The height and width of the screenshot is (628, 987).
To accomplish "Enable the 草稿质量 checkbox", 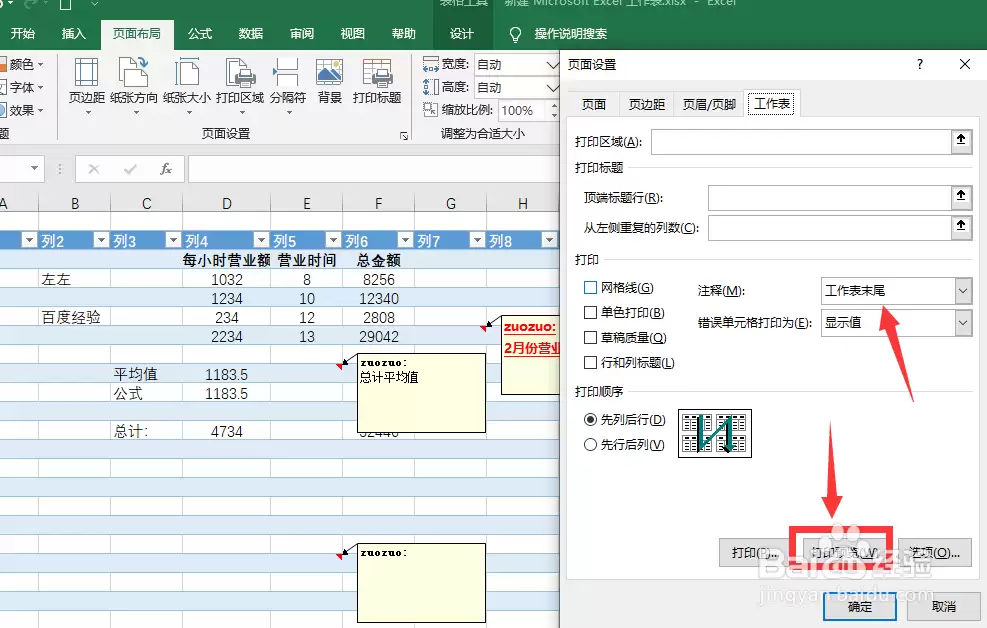I will (590, 338).
